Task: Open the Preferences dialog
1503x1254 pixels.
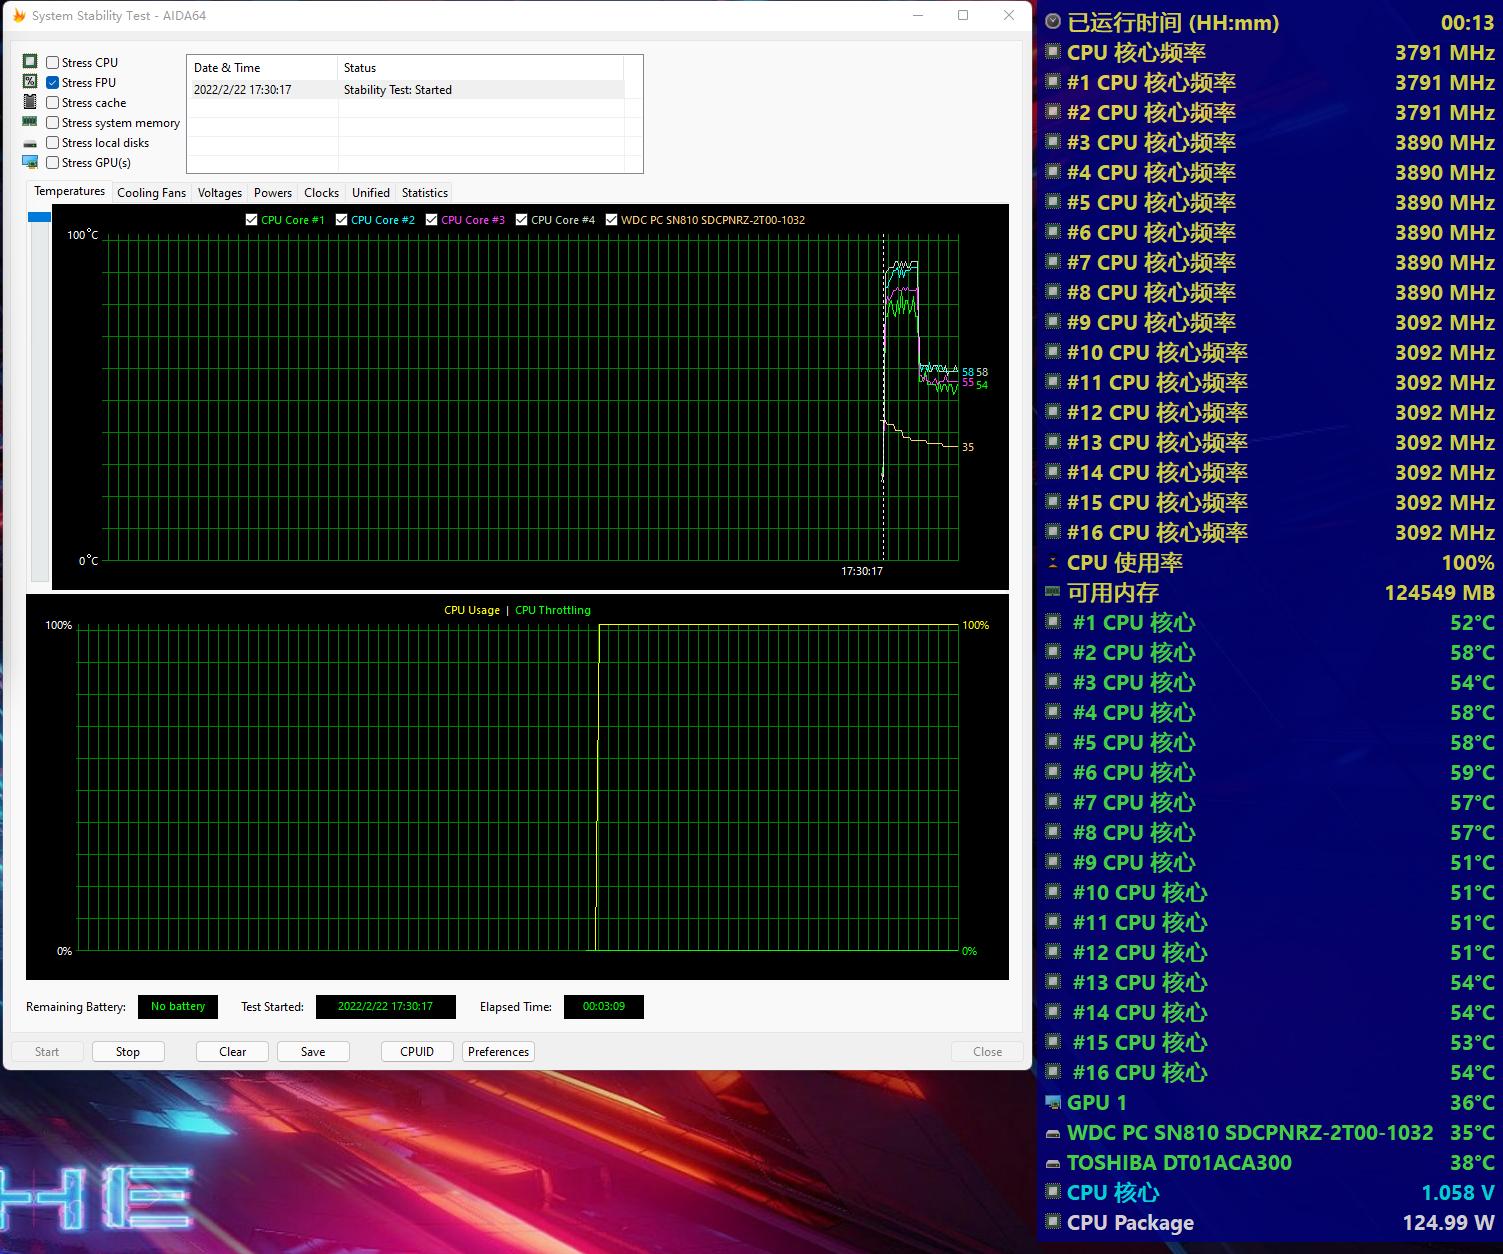Action: click(x=498, y=1051)
